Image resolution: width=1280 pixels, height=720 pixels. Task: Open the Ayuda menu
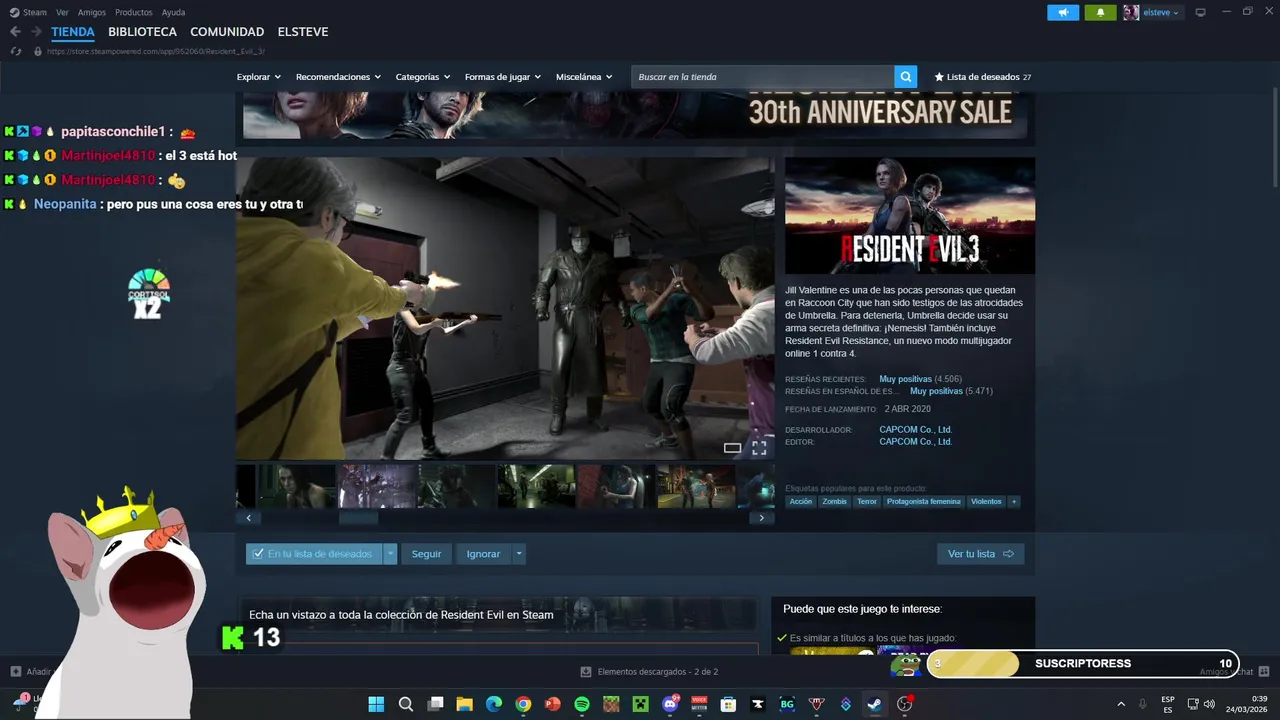[x=173, y=12]
